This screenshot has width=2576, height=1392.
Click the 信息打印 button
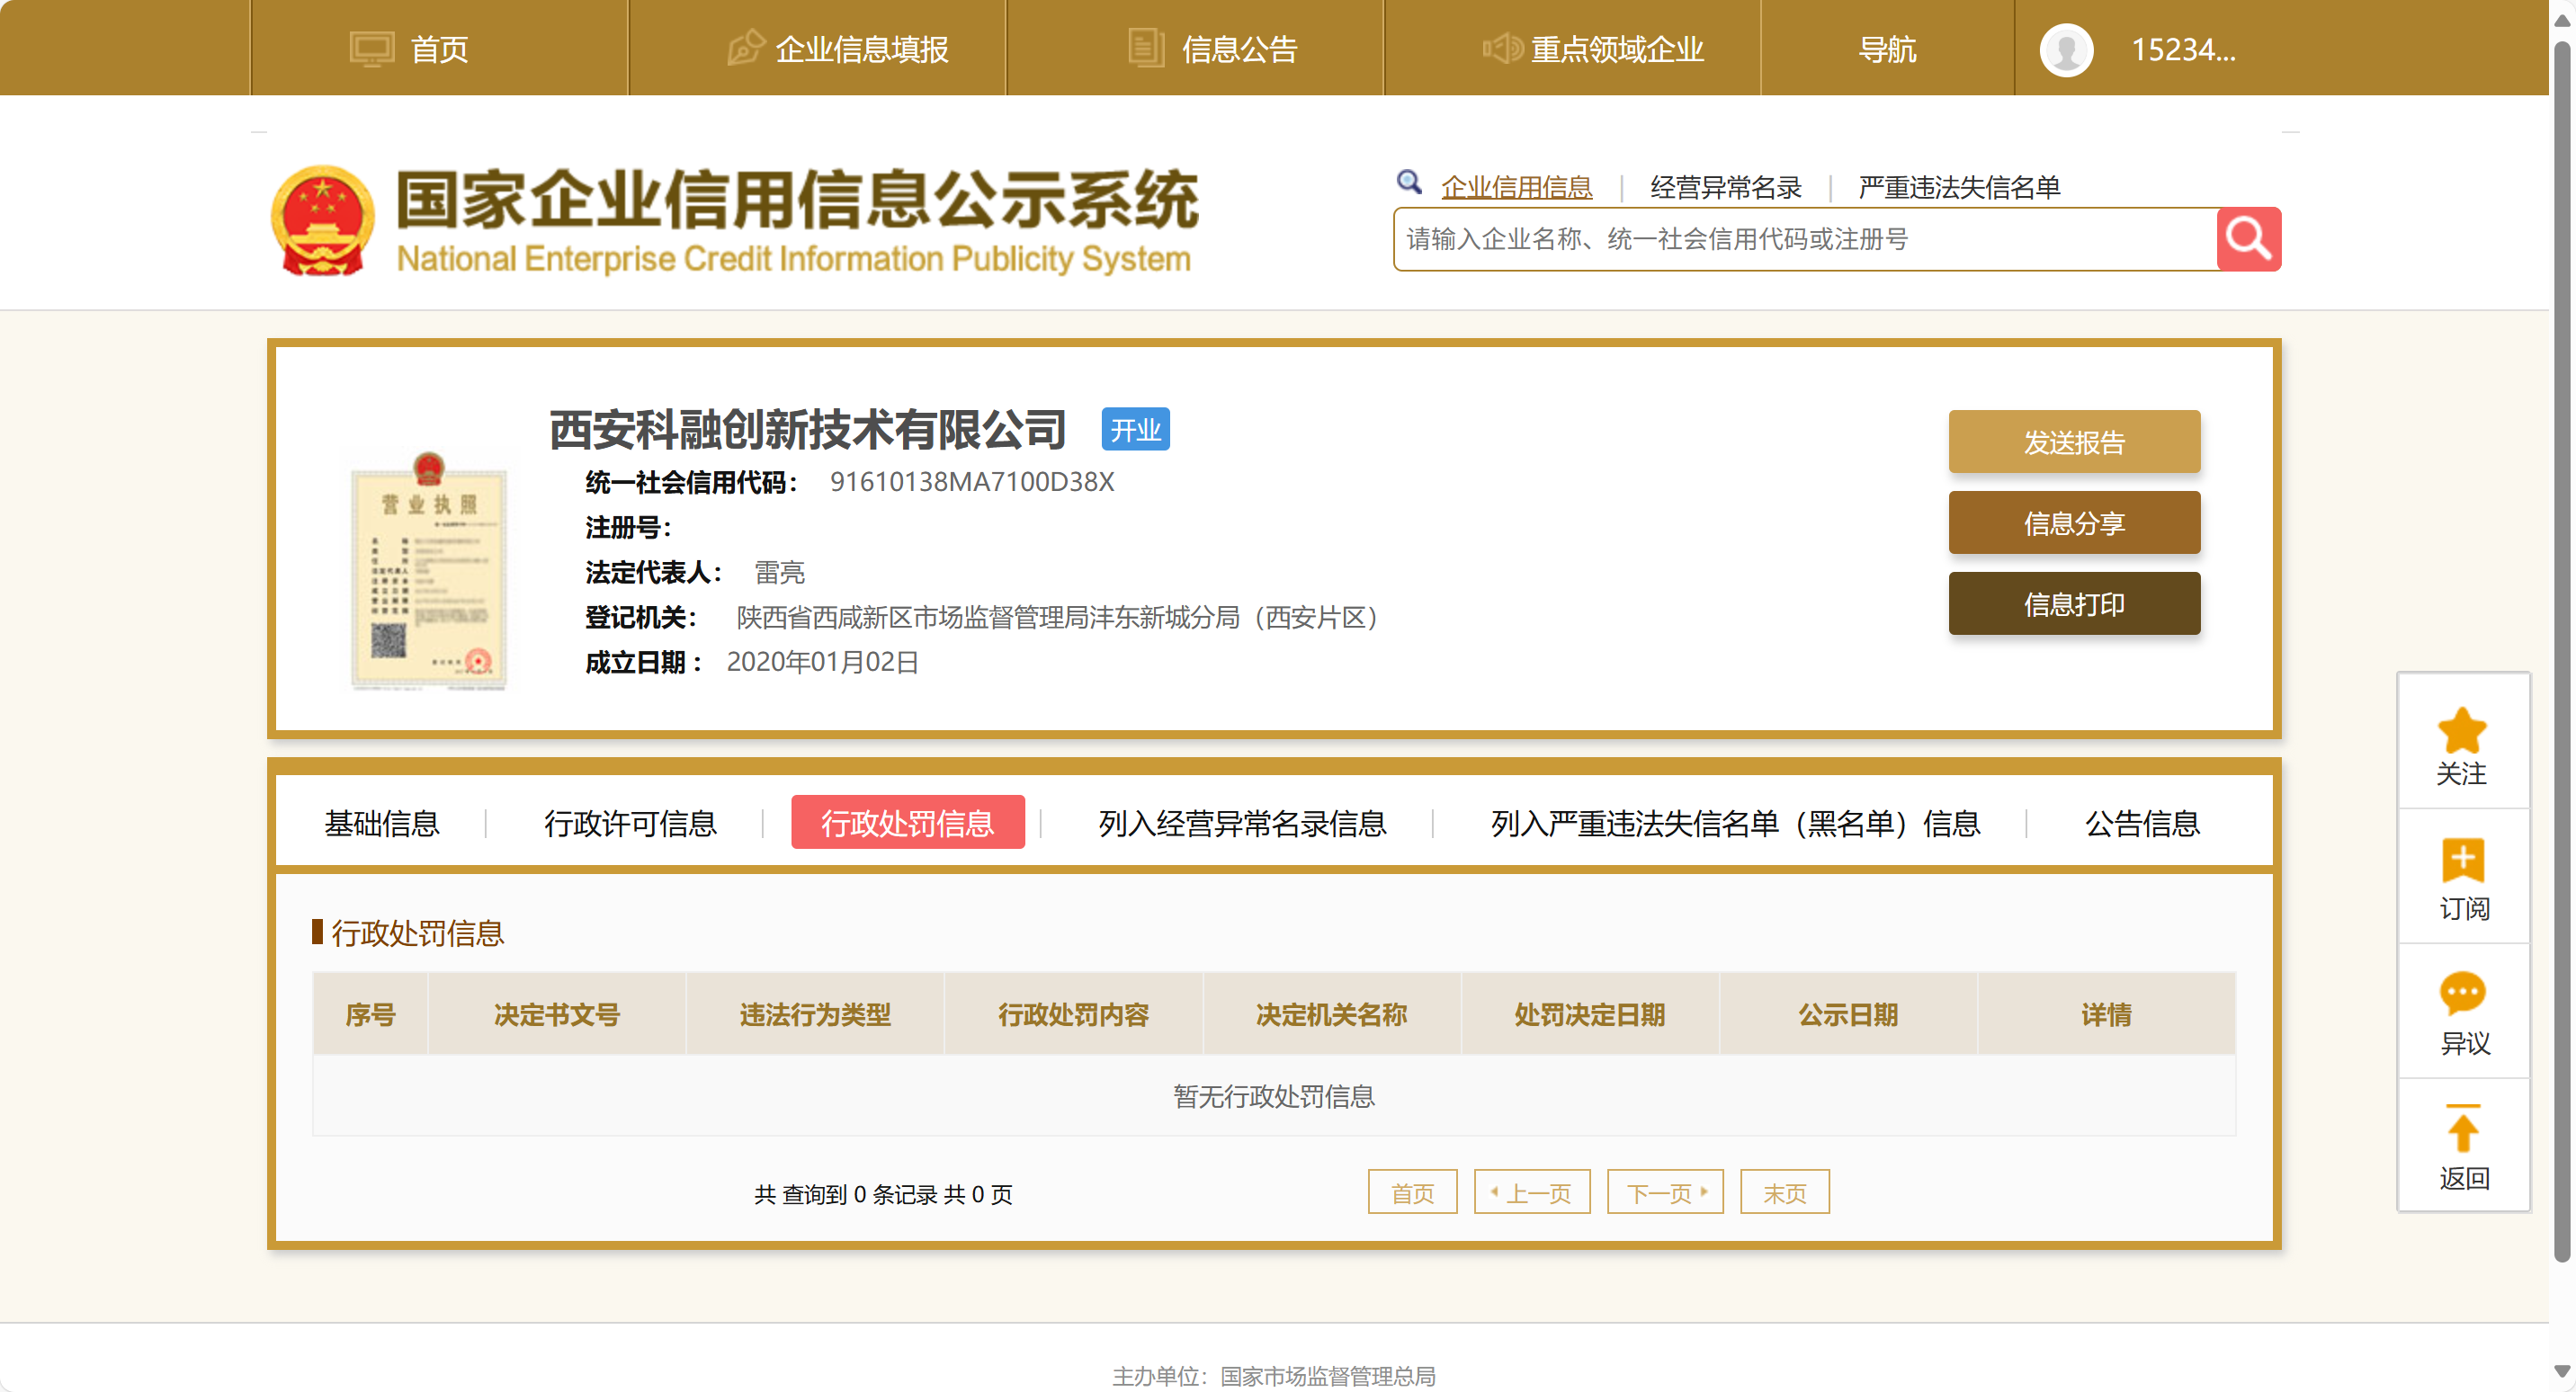[x=2073, y=604]
